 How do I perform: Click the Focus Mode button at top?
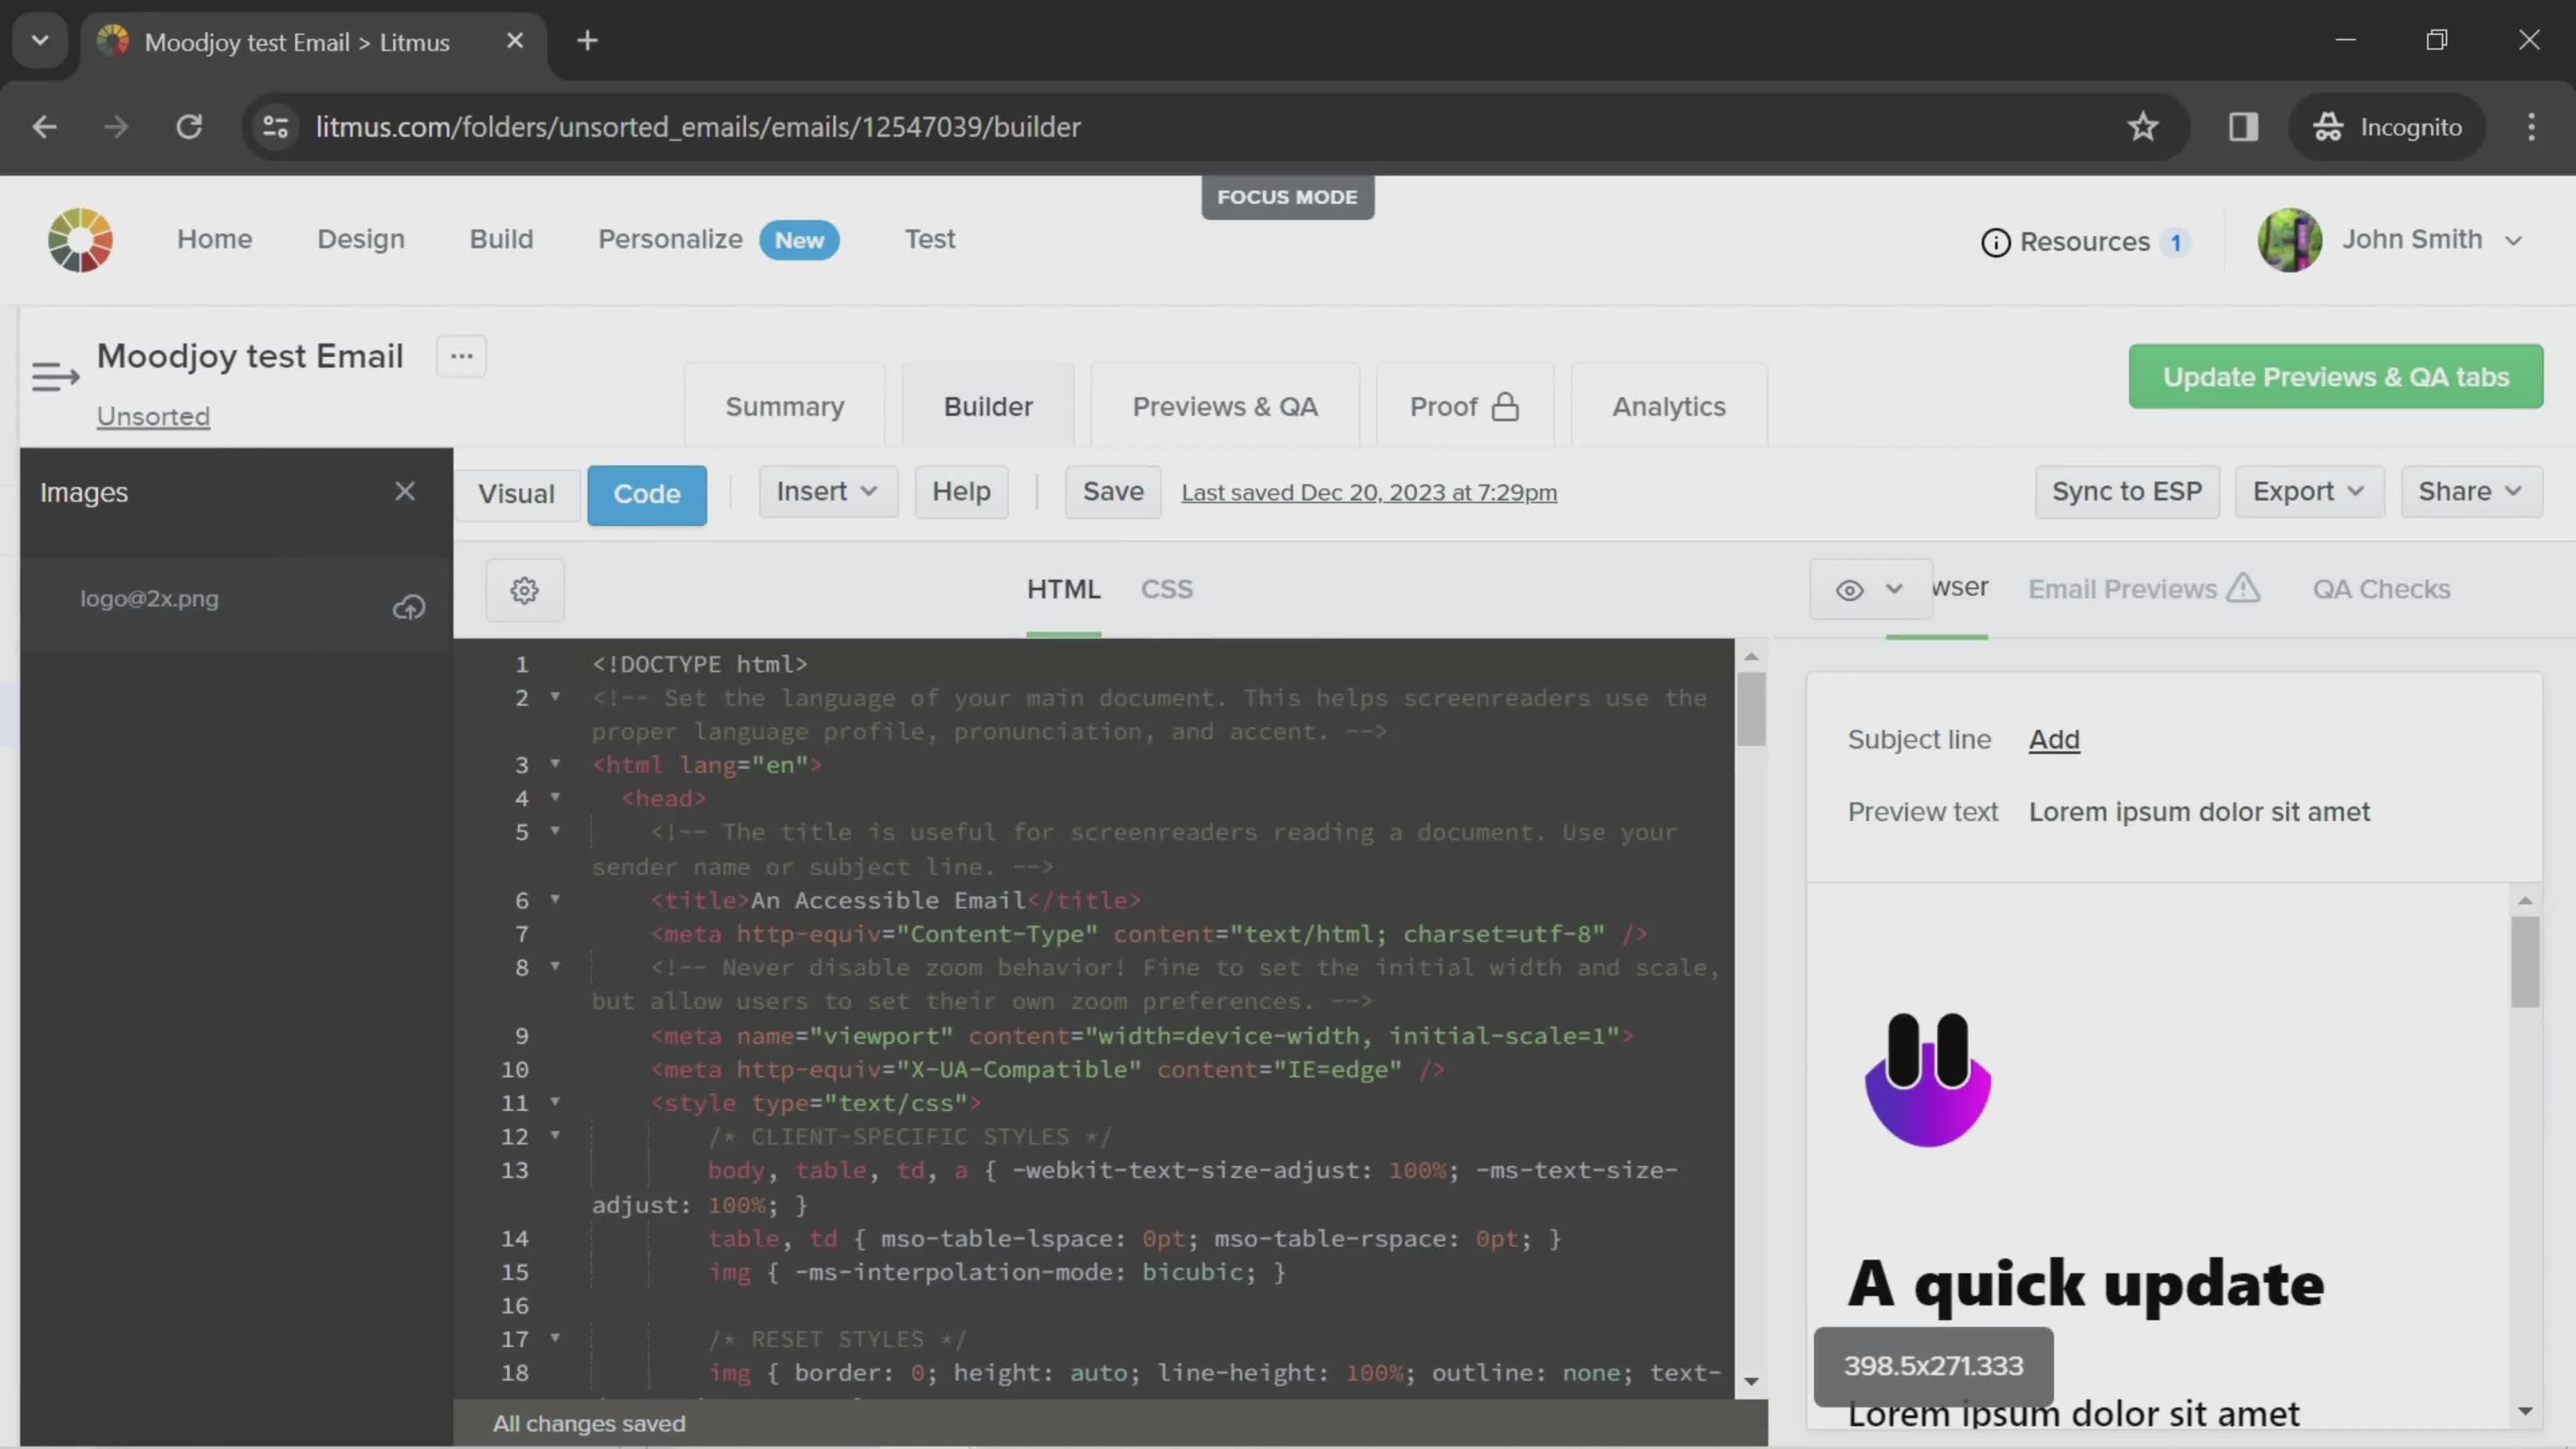(1288, 197)
